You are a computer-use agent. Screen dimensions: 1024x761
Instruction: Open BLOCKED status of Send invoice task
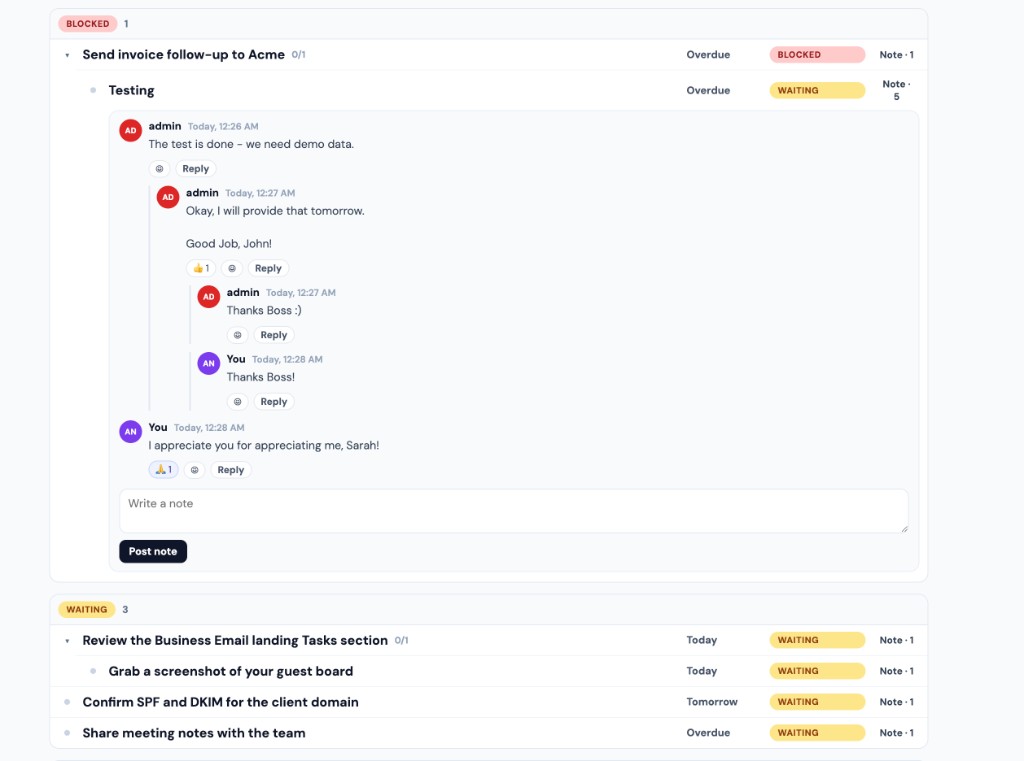(x=817, y=55)
